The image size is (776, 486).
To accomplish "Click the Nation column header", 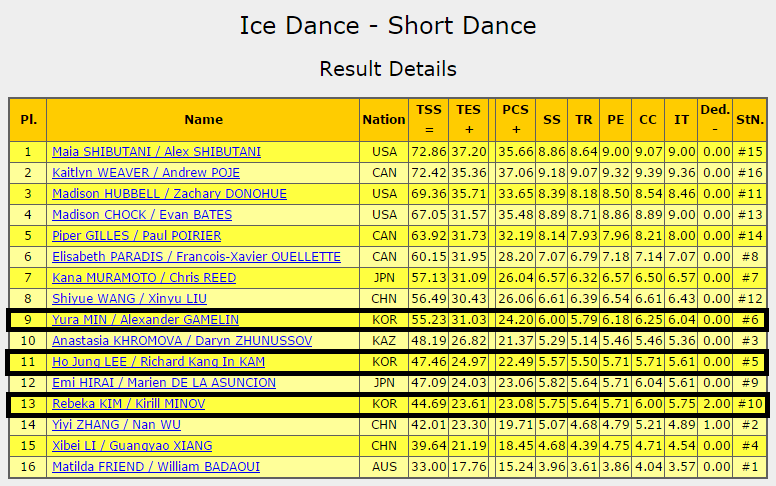I will pos(384,120).
